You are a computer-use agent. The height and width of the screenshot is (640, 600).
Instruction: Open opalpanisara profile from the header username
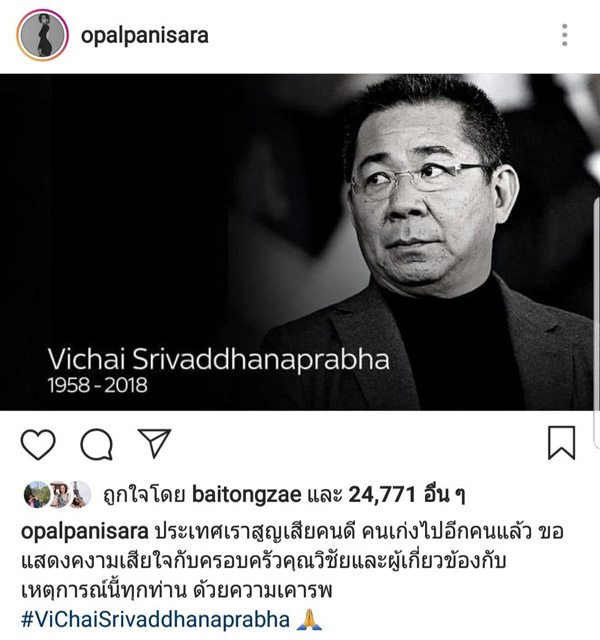(144, 36)
